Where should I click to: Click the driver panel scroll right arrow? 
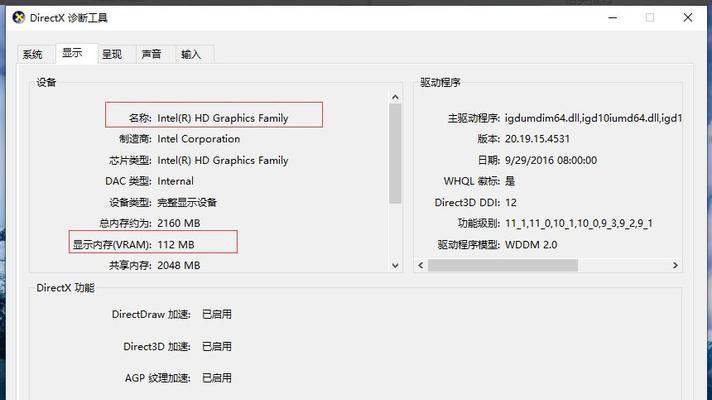[675, 265]
